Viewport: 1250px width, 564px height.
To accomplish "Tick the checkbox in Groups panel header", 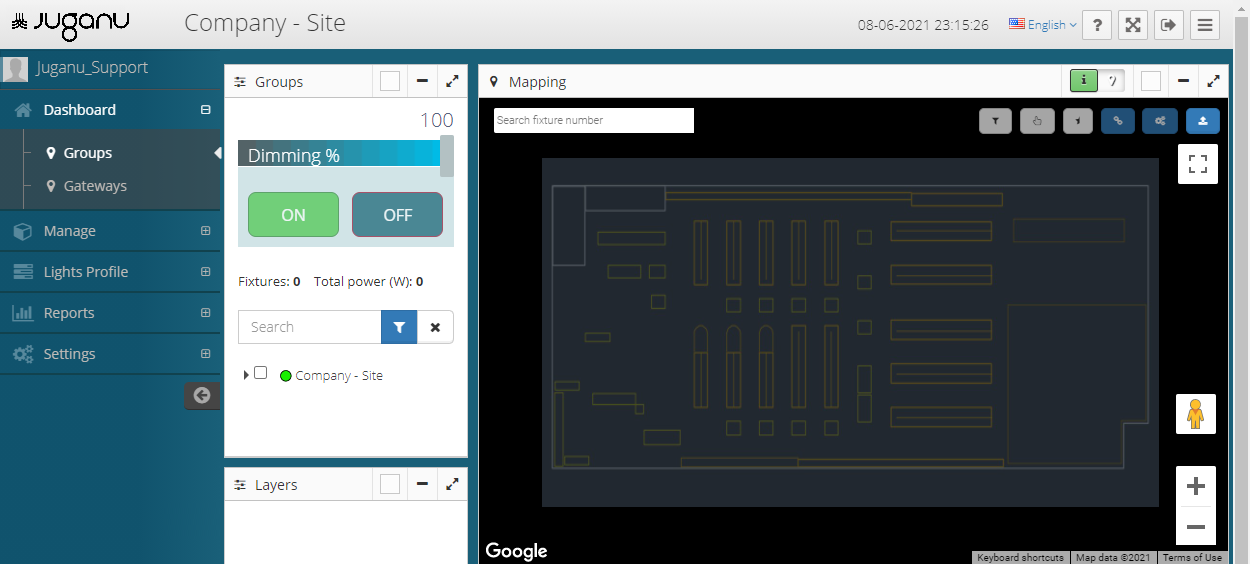I will coord(390,81).
